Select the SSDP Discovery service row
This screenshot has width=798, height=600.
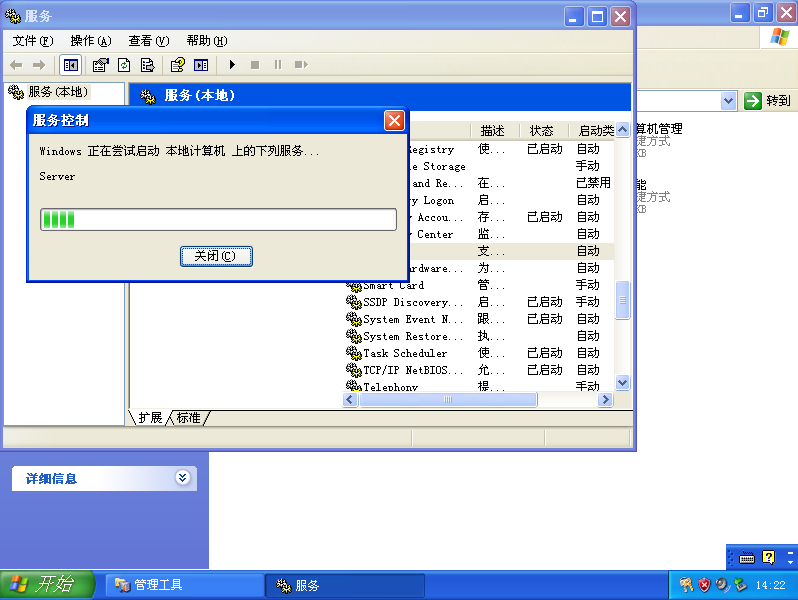coord(478,302)
